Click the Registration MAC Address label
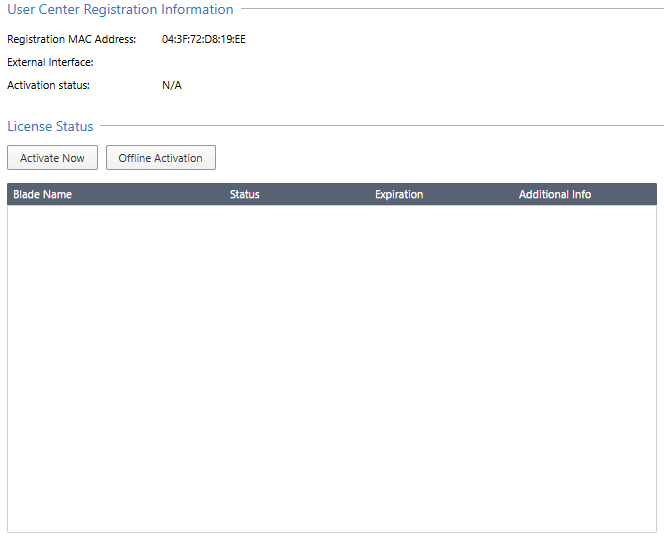 pyautogui.click(x=72, y=39)
